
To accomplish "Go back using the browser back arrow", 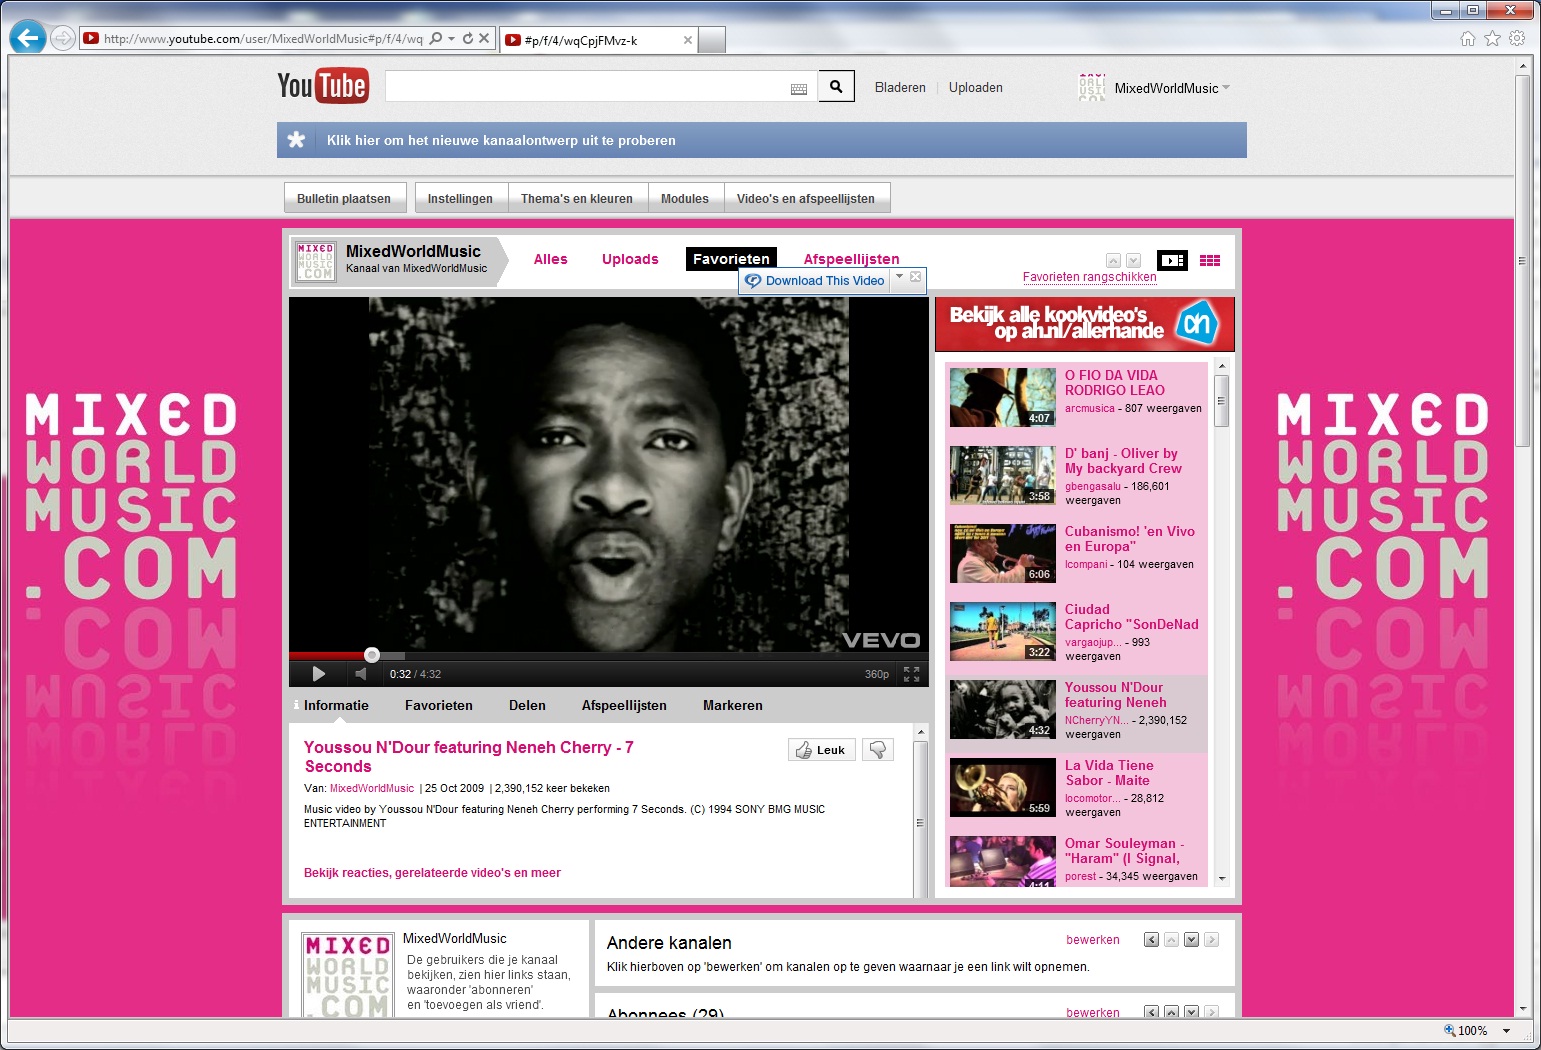I will [x=28, y=38].
